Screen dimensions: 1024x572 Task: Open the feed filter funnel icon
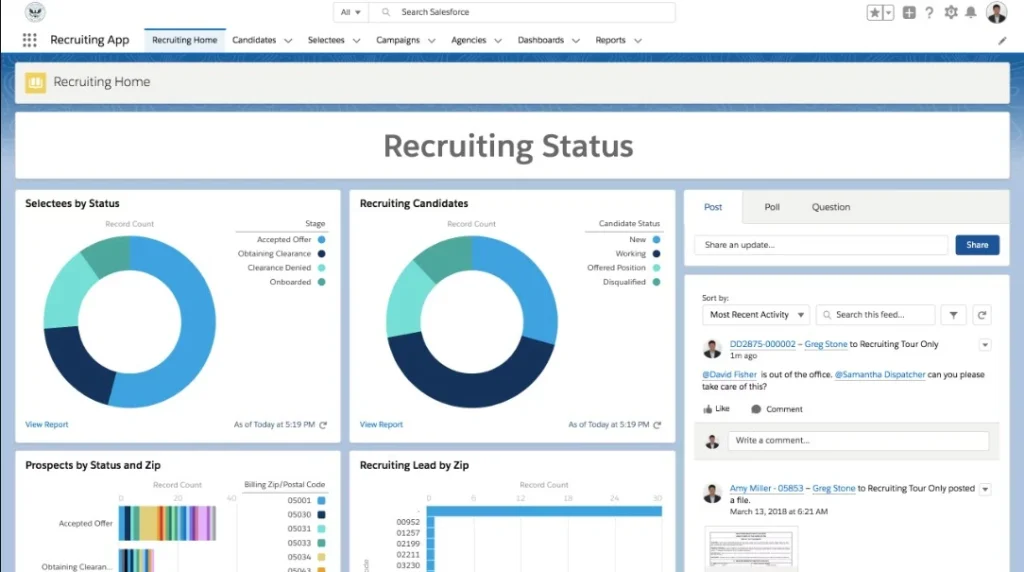[953, 315]
